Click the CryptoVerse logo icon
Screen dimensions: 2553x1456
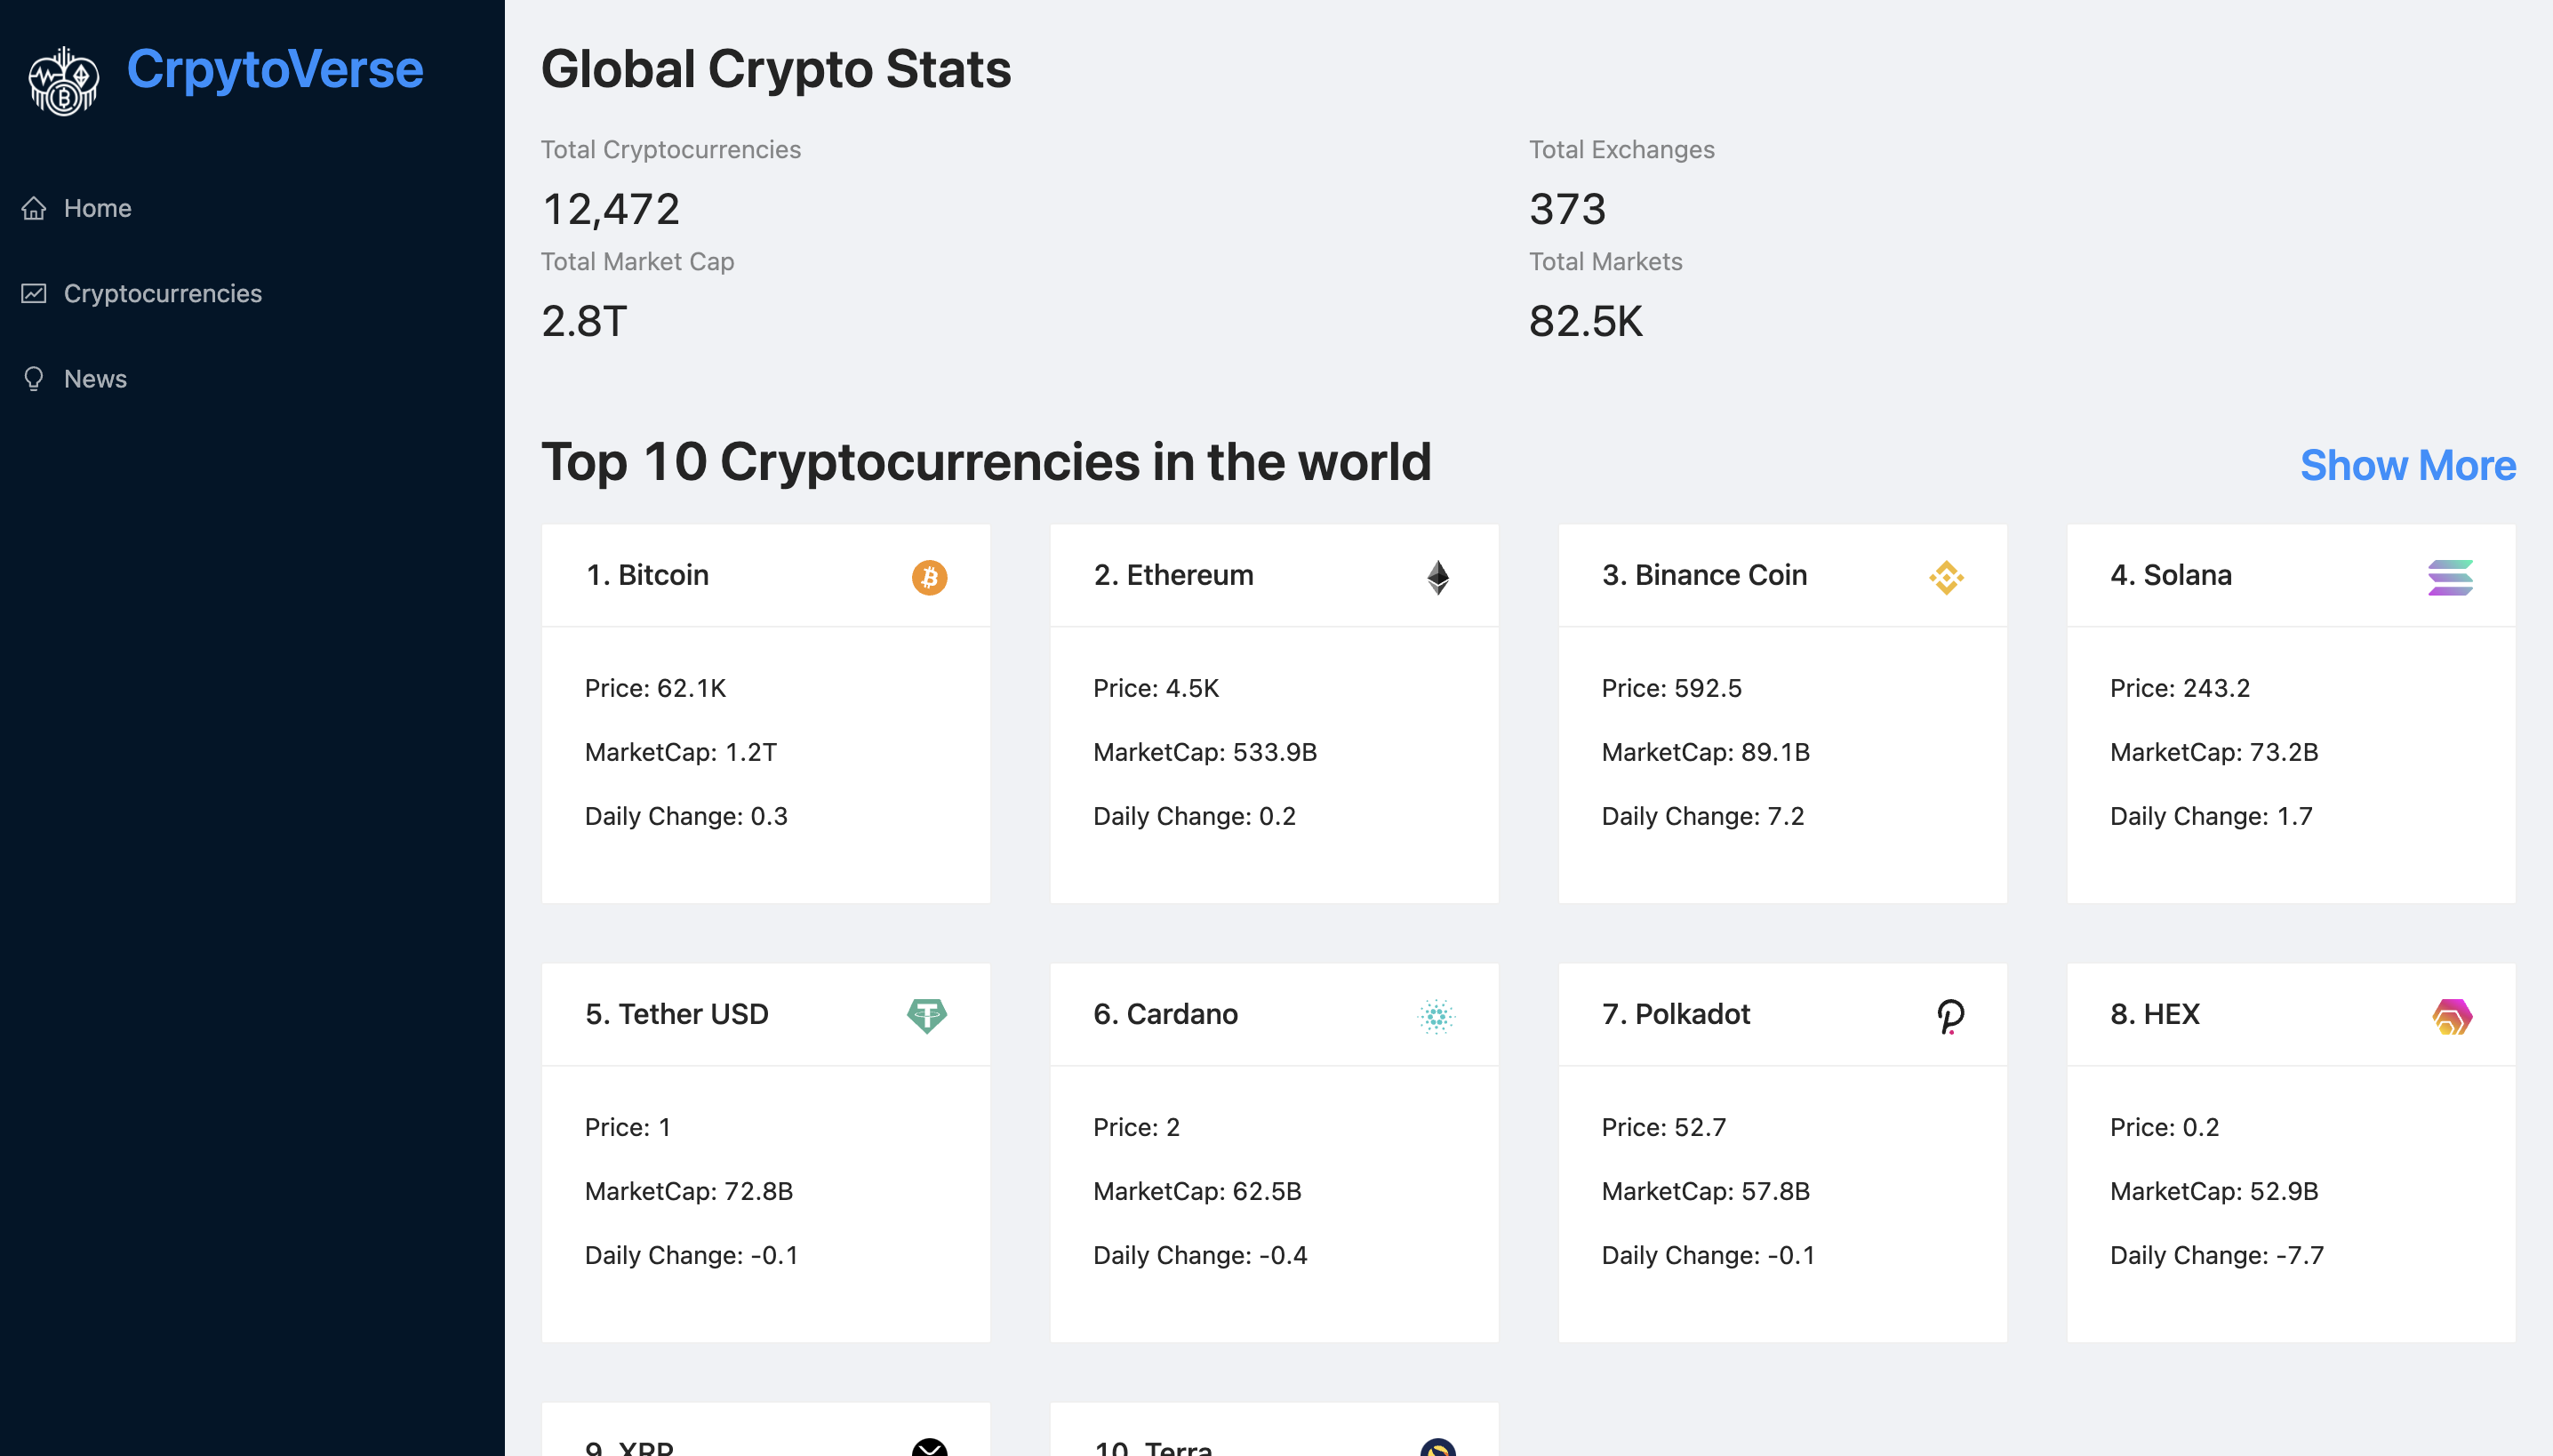point(63,80)
